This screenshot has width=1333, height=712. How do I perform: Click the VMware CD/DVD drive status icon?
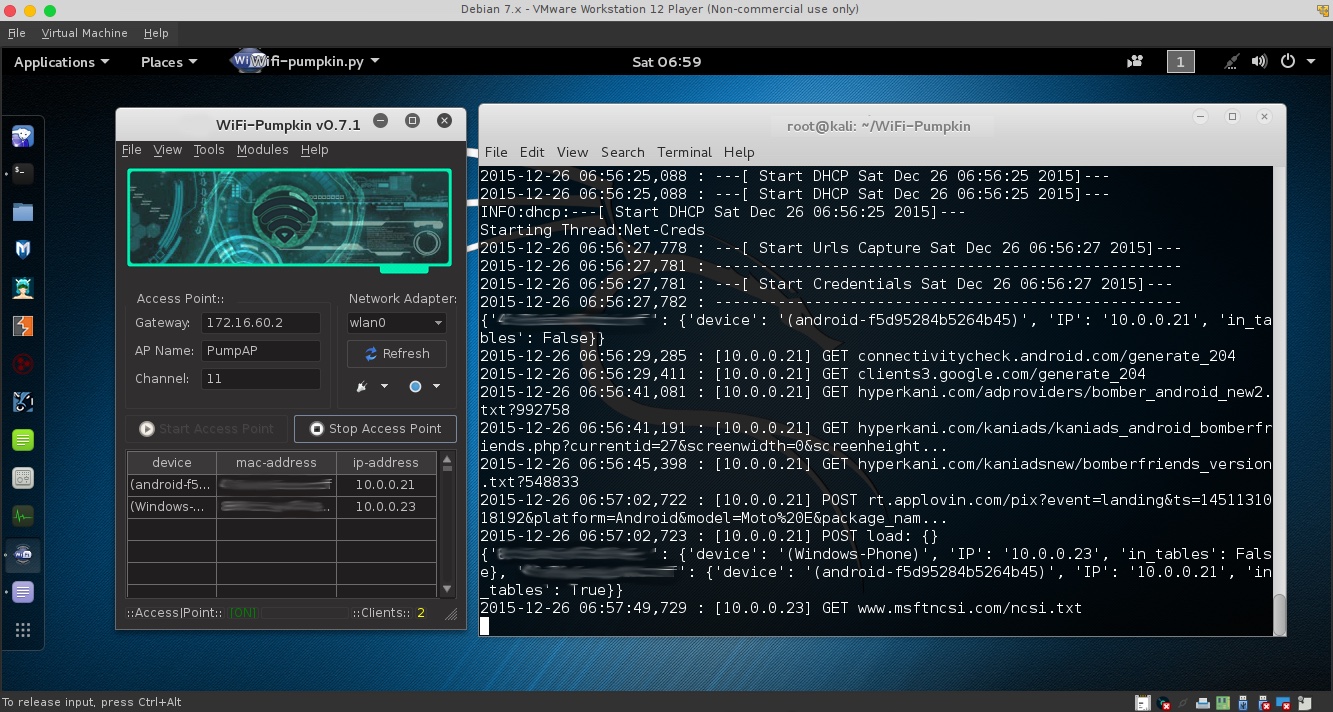coord(1164,703)
